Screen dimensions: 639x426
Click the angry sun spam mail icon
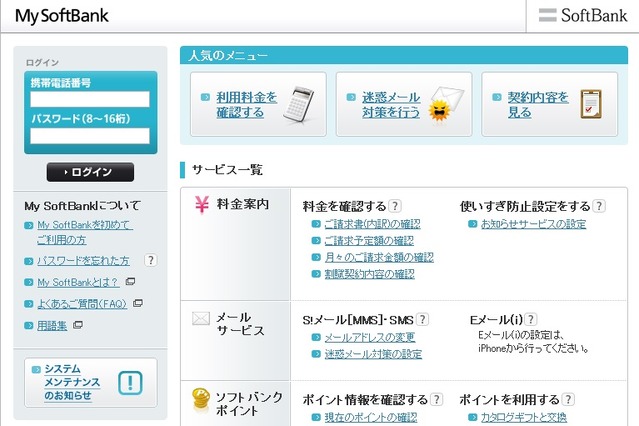pos(439,110)
